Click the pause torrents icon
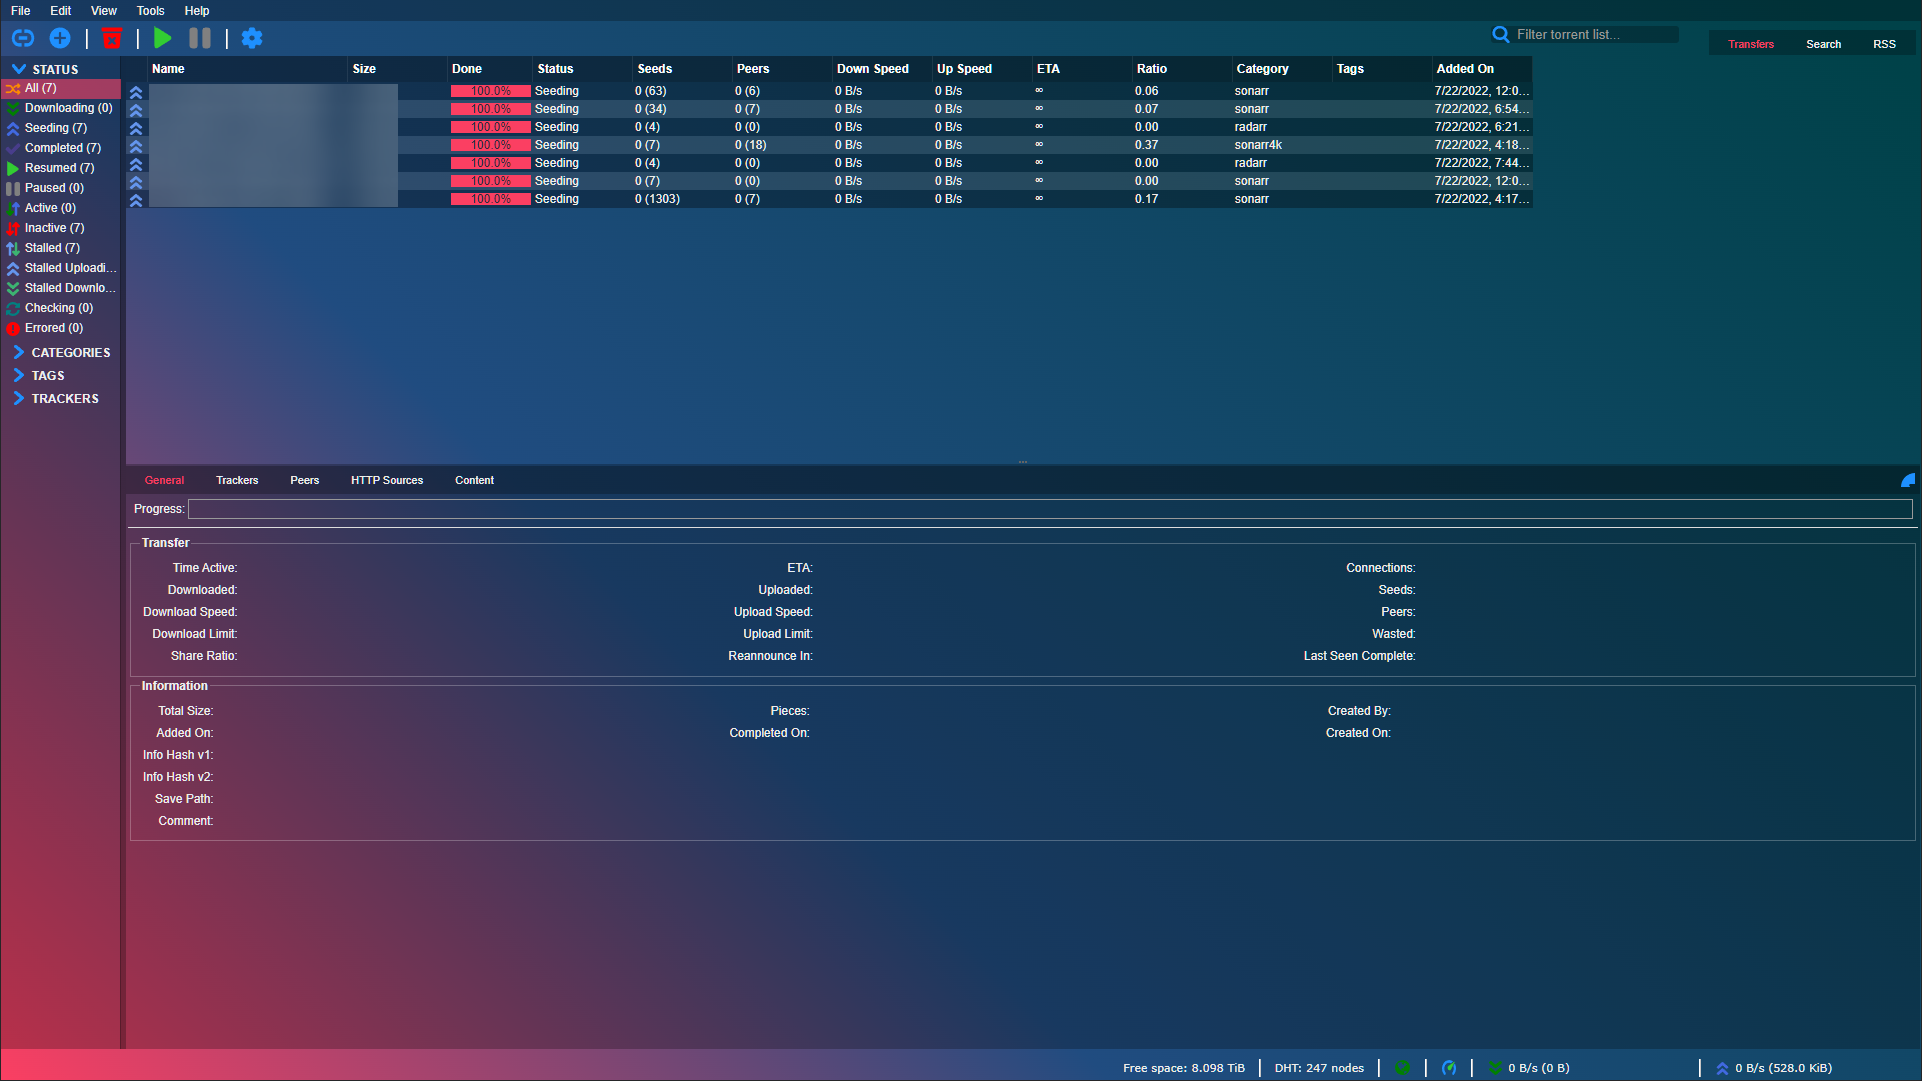The height and width of the screenshot is (1081, 1922). point(200,38)
